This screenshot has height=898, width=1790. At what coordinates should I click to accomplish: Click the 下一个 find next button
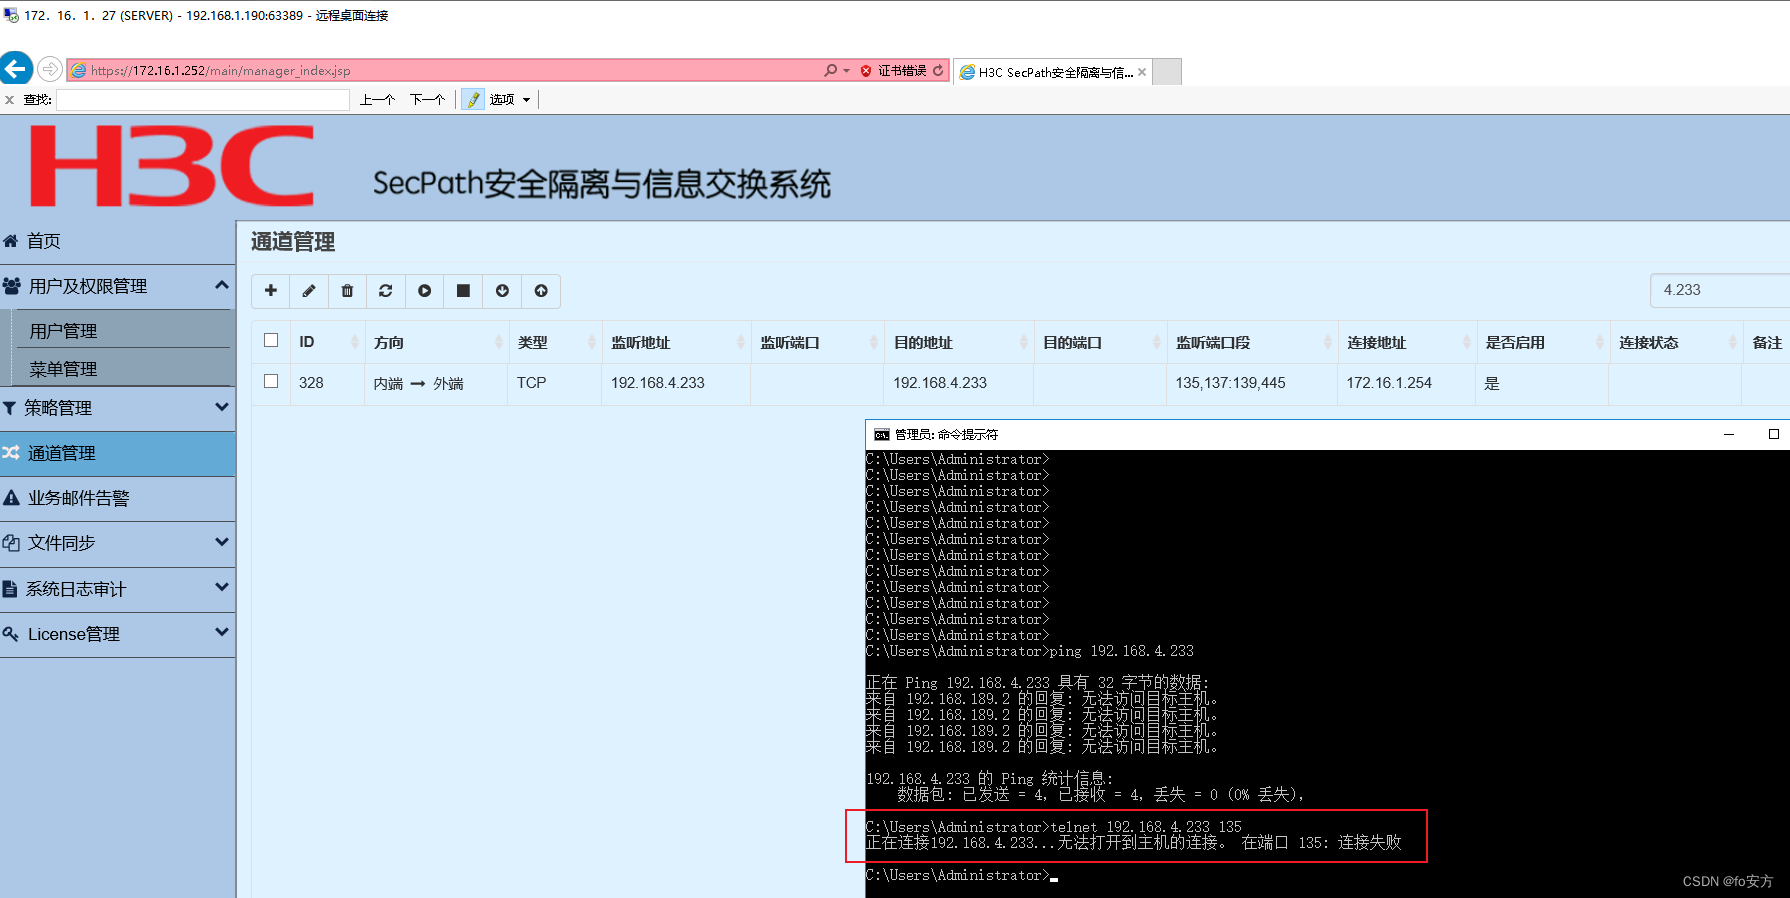click(x=427, y=100)
